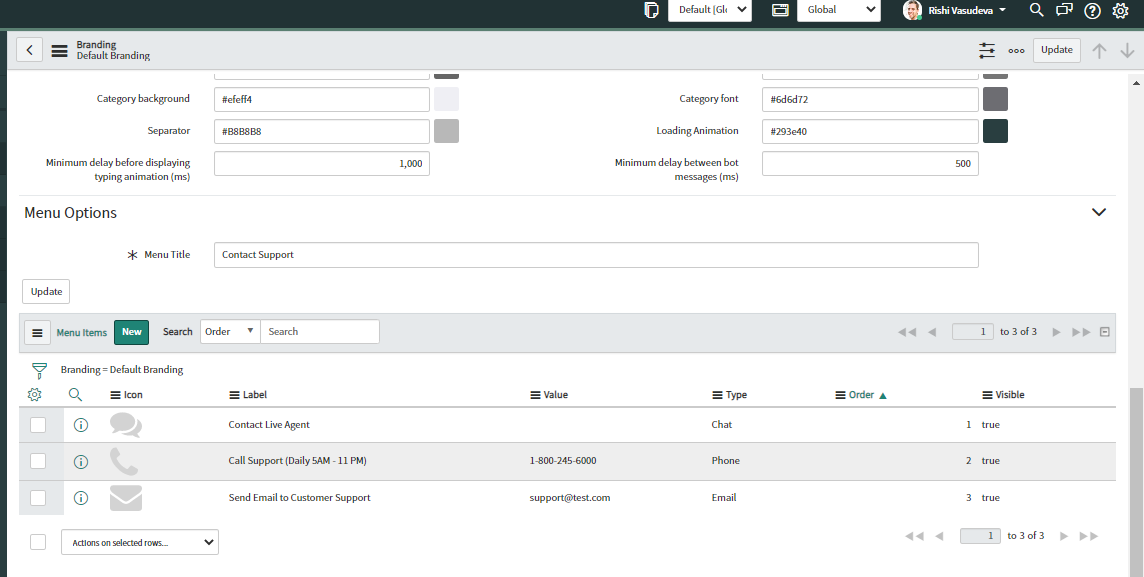Select the Call Support row checkbox
This screenshot has height=577, width=1144.
pyautogui.click(x=38, y=461)
